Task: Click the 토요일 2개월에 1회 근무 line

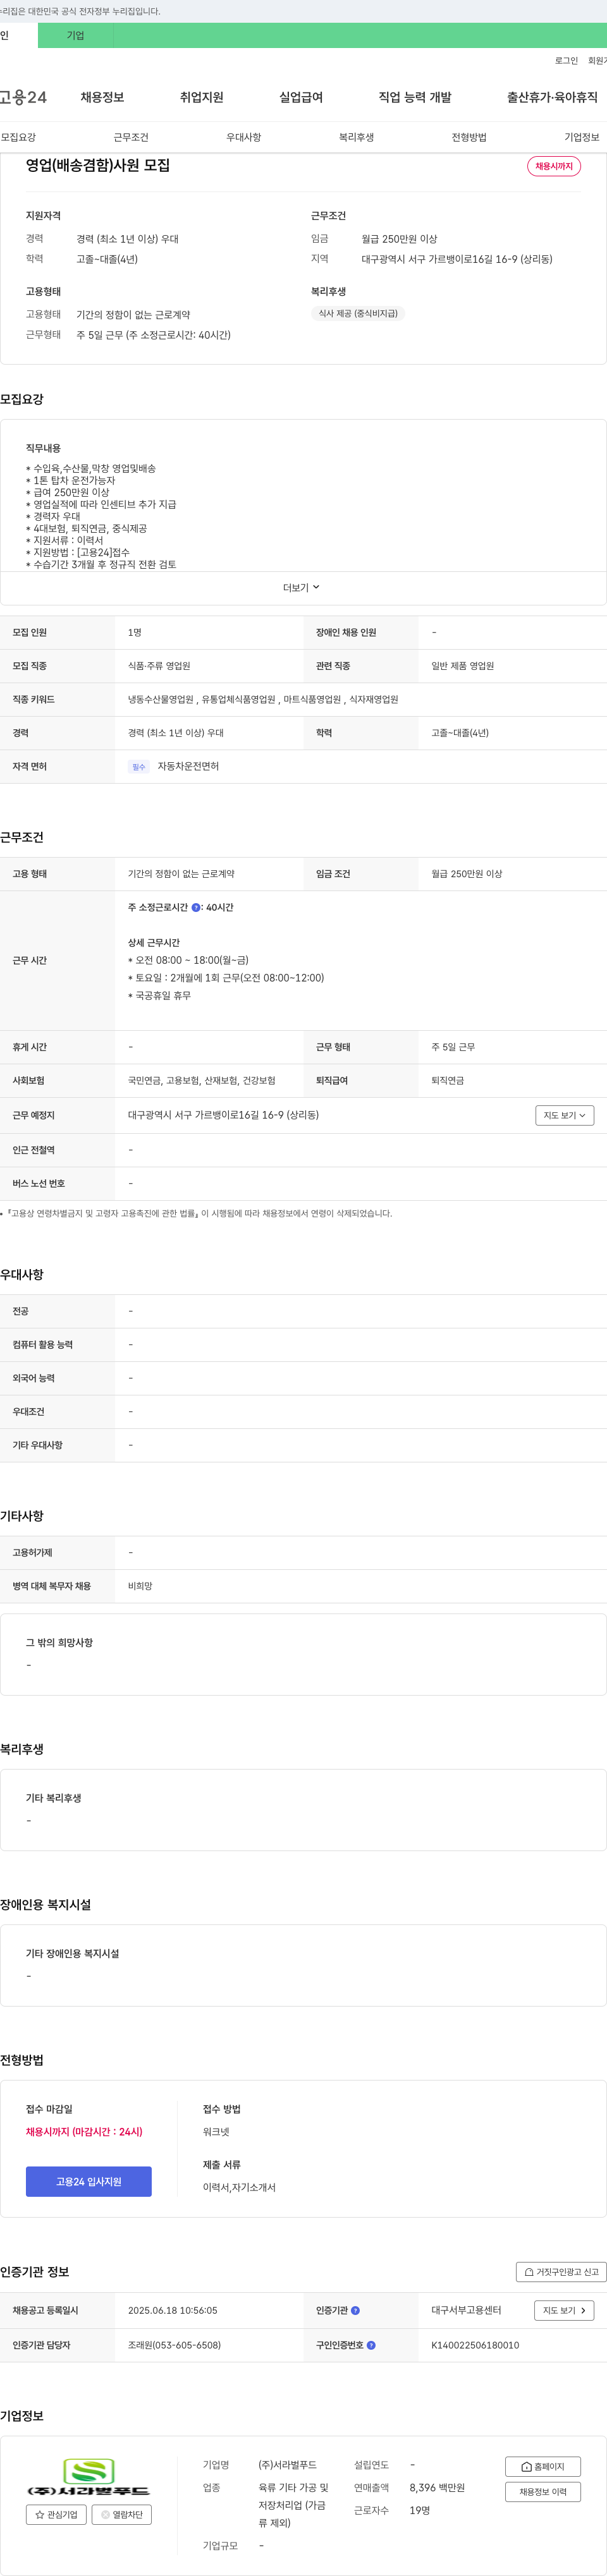Action: click(x=226, y=978)
